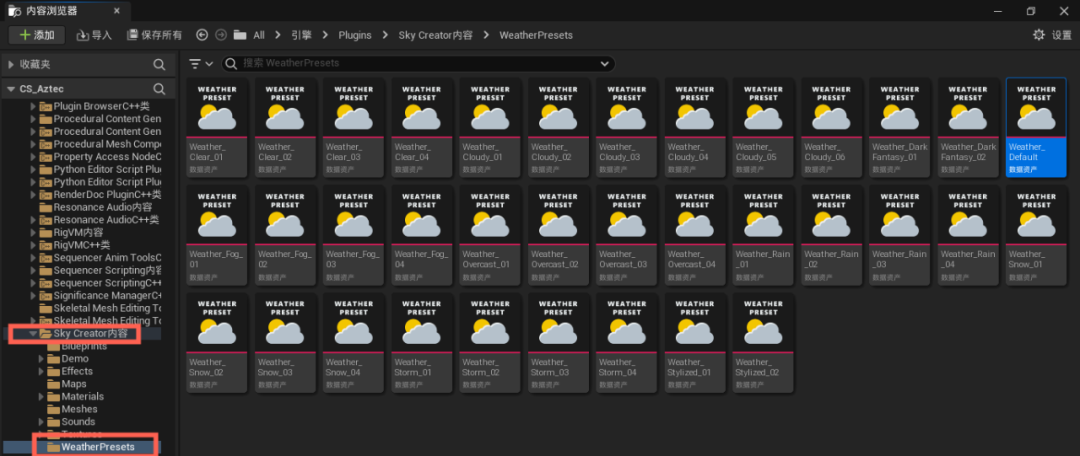Expand the 收藏夹 favorites section
The width and height of the screenshot is (1080, 456).
(x=11, y=64)
